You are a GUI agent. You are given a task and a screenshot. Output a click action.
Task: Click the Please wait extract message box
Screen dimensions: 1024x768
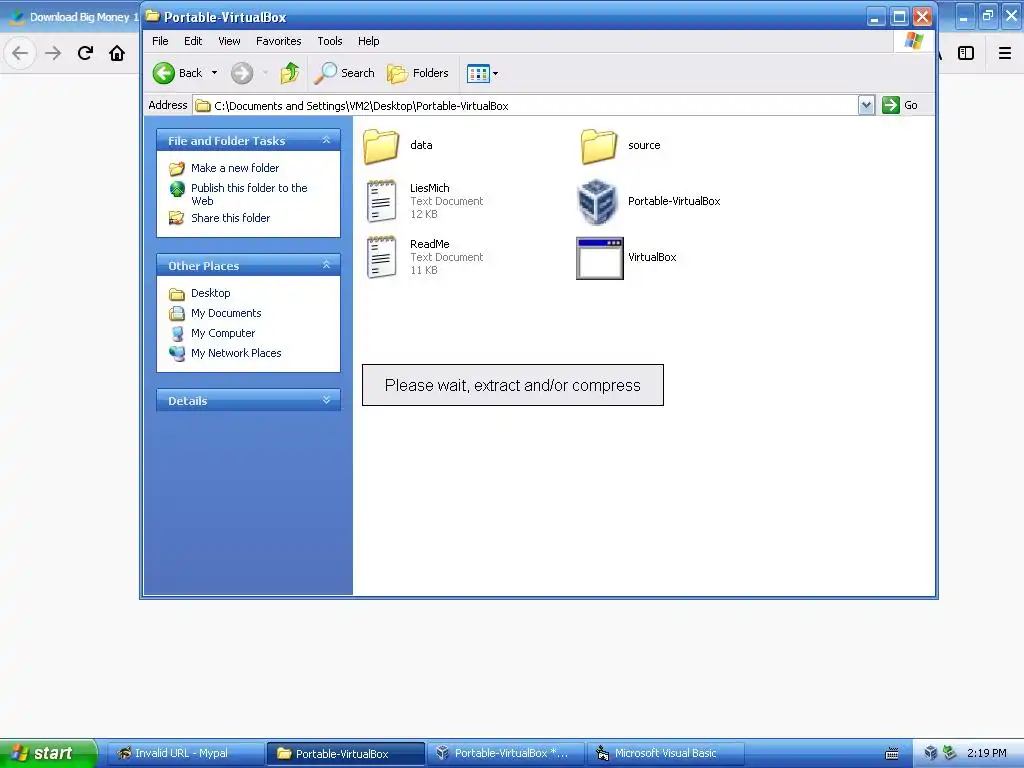513,385
